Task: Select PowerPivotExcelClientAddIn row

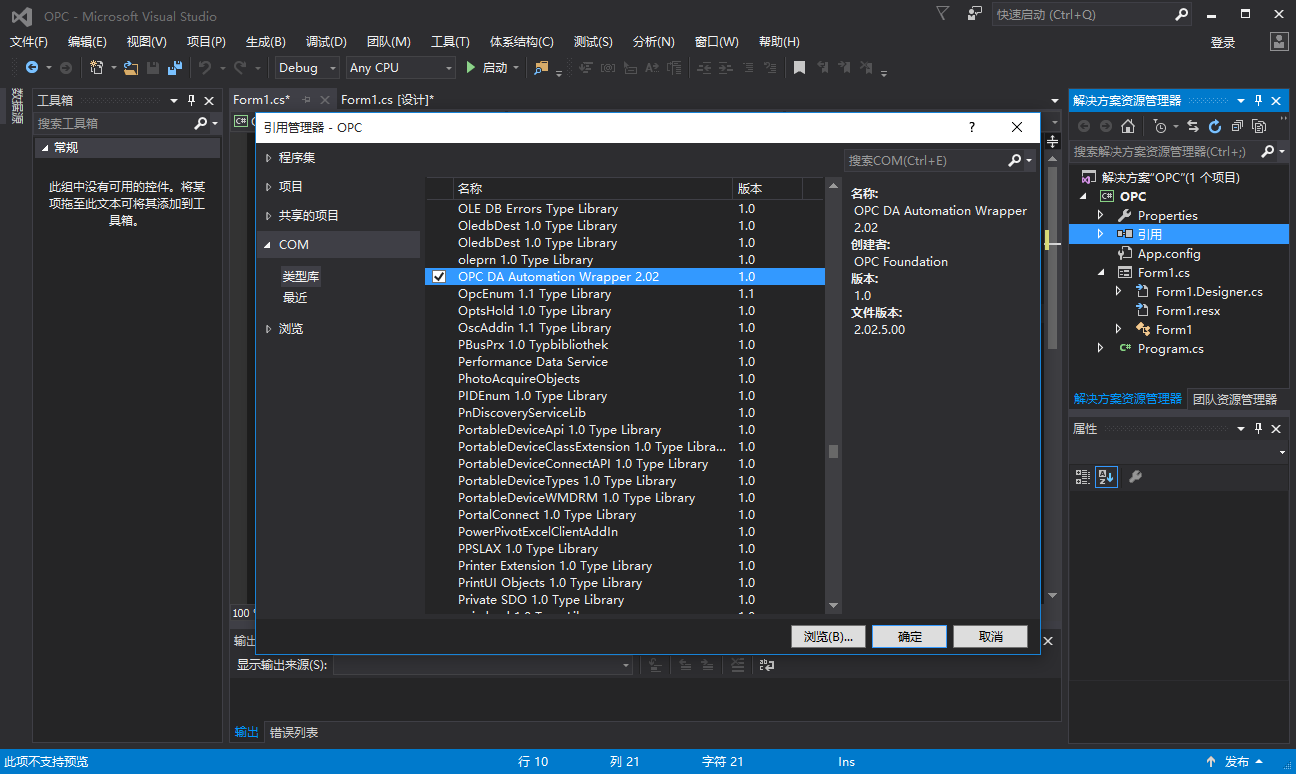Action: click(x=625, y=532)
